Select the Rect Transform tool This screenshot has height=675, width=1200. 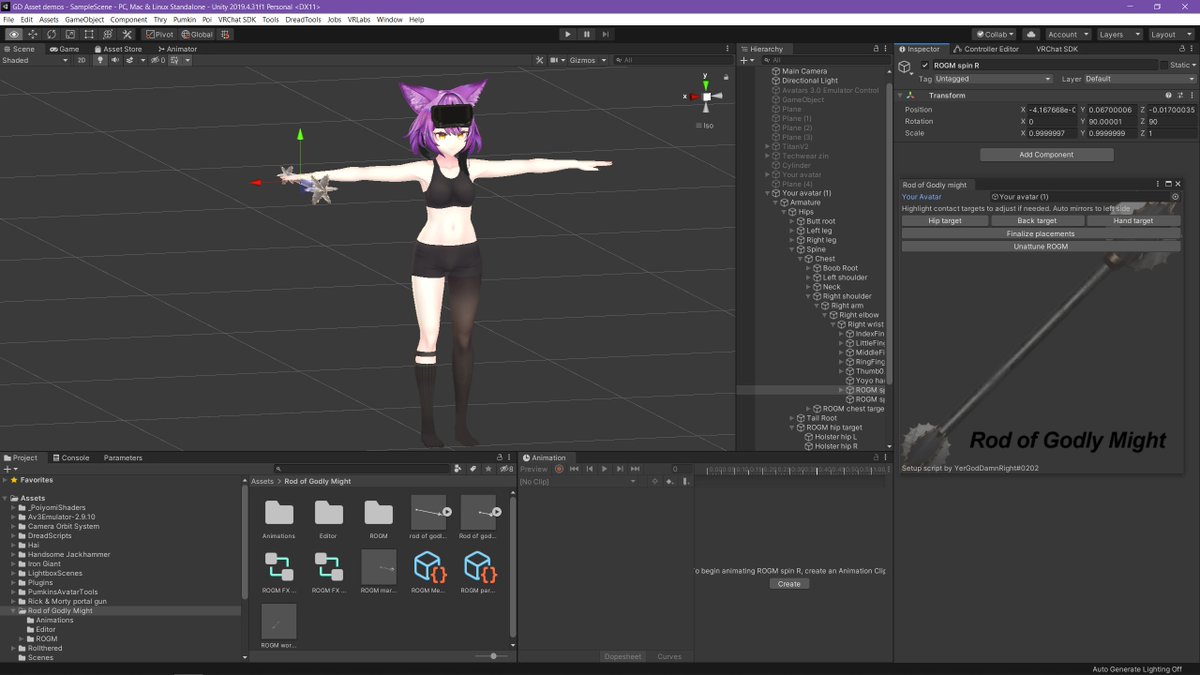coord(90,34)
